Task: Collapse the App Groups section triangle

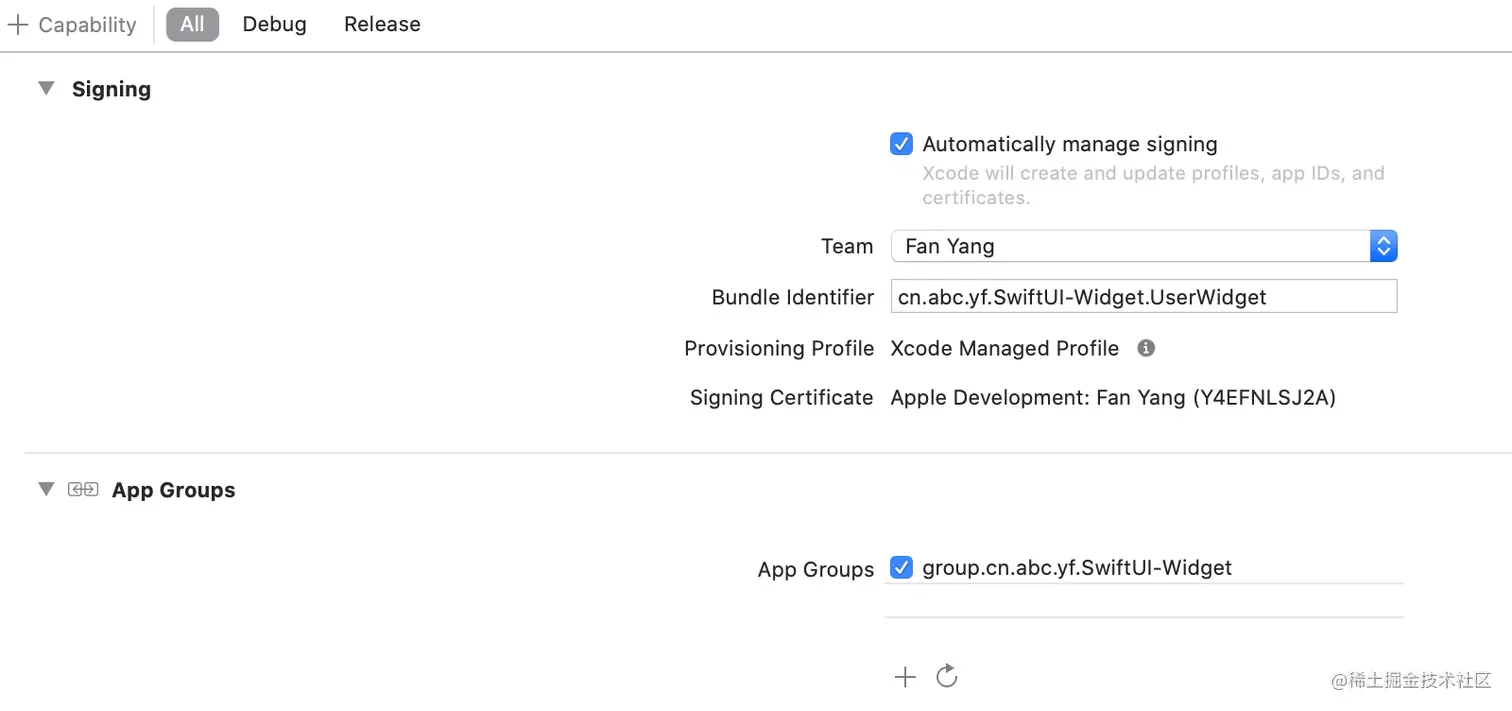Action: click(46, 490)
